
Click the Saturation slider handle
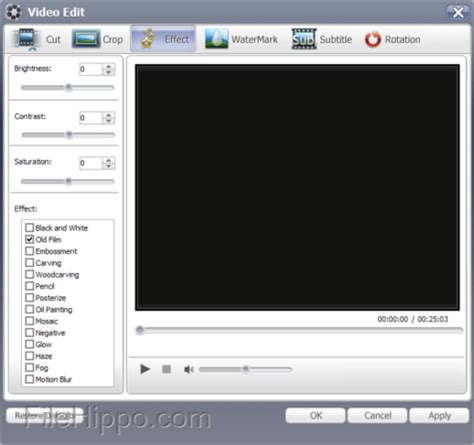[68, 181]
